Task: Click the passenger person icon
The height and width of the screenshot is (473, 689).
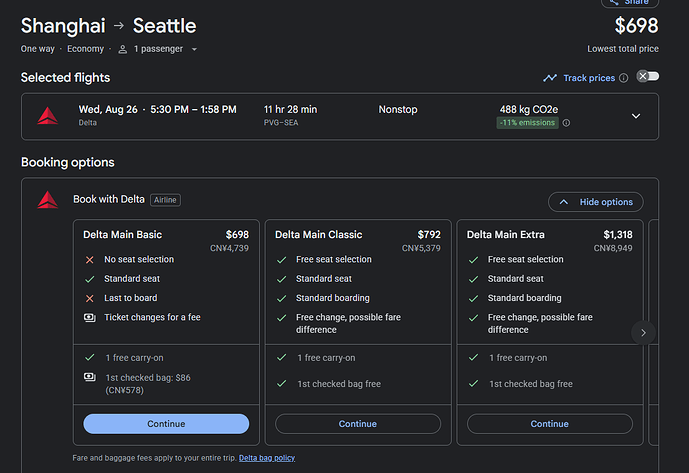Action: tap(123, 49)
